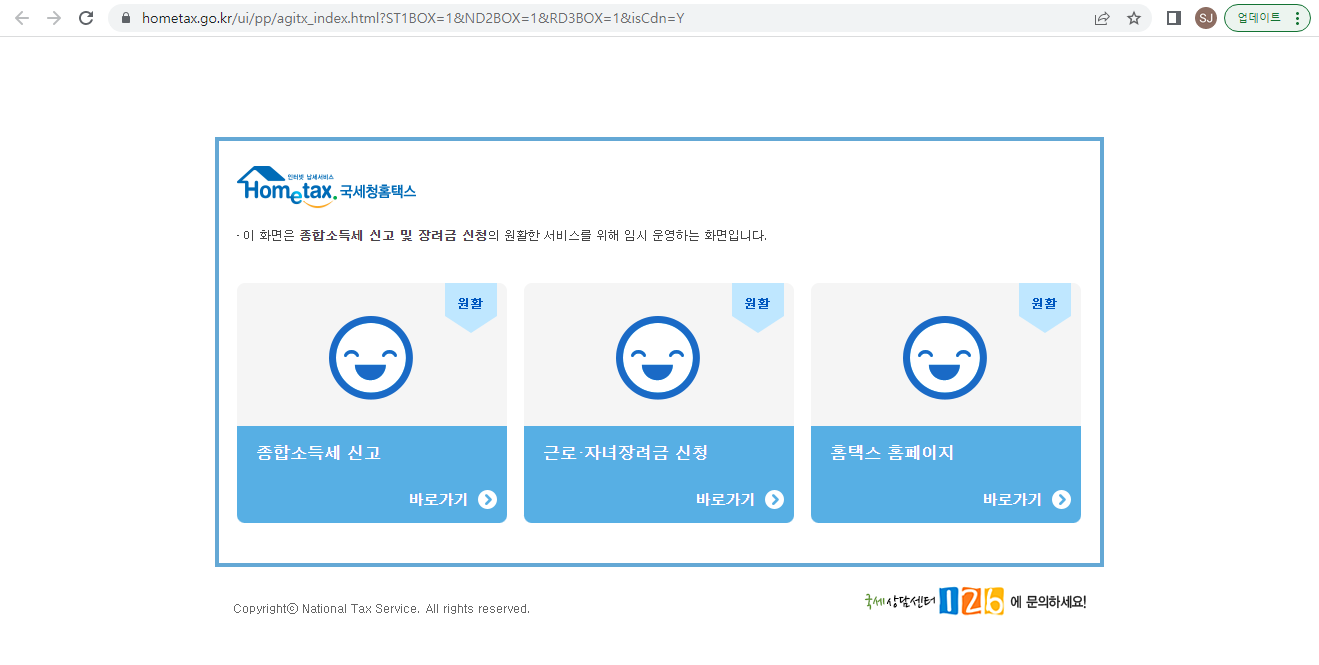Click the Hometax 국세청홈택스 logo
1319x665 pixels.
point(327,187)
